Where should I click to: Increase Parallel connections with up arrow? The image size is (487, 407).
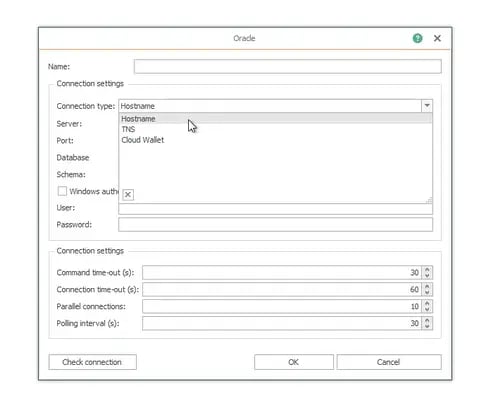[427, 303]
